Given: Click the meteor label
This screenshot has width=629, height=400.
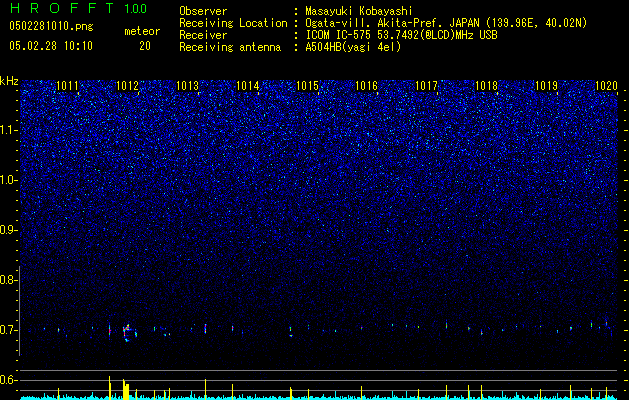Looking at the screenshot, I should pyautogui.click(x=142, y=31).
